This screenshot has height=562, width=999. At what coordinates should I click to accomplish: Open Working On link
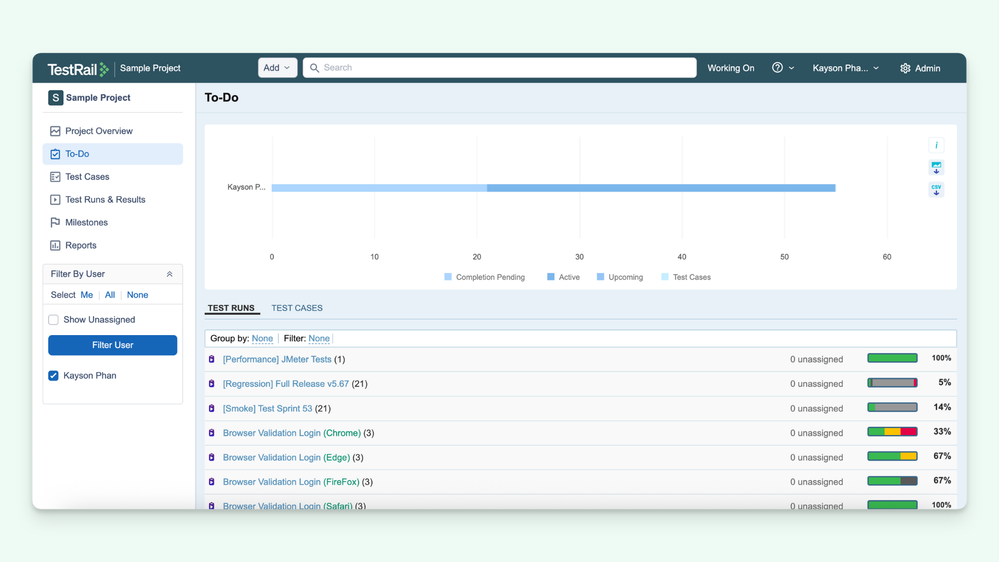coord(731,68)
